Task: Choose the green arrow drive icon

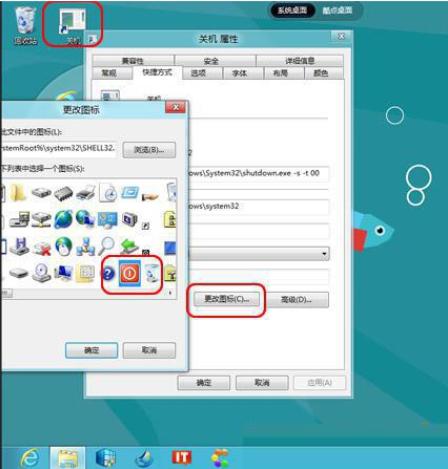Action: pyautogui.click(x=129, y=246)
